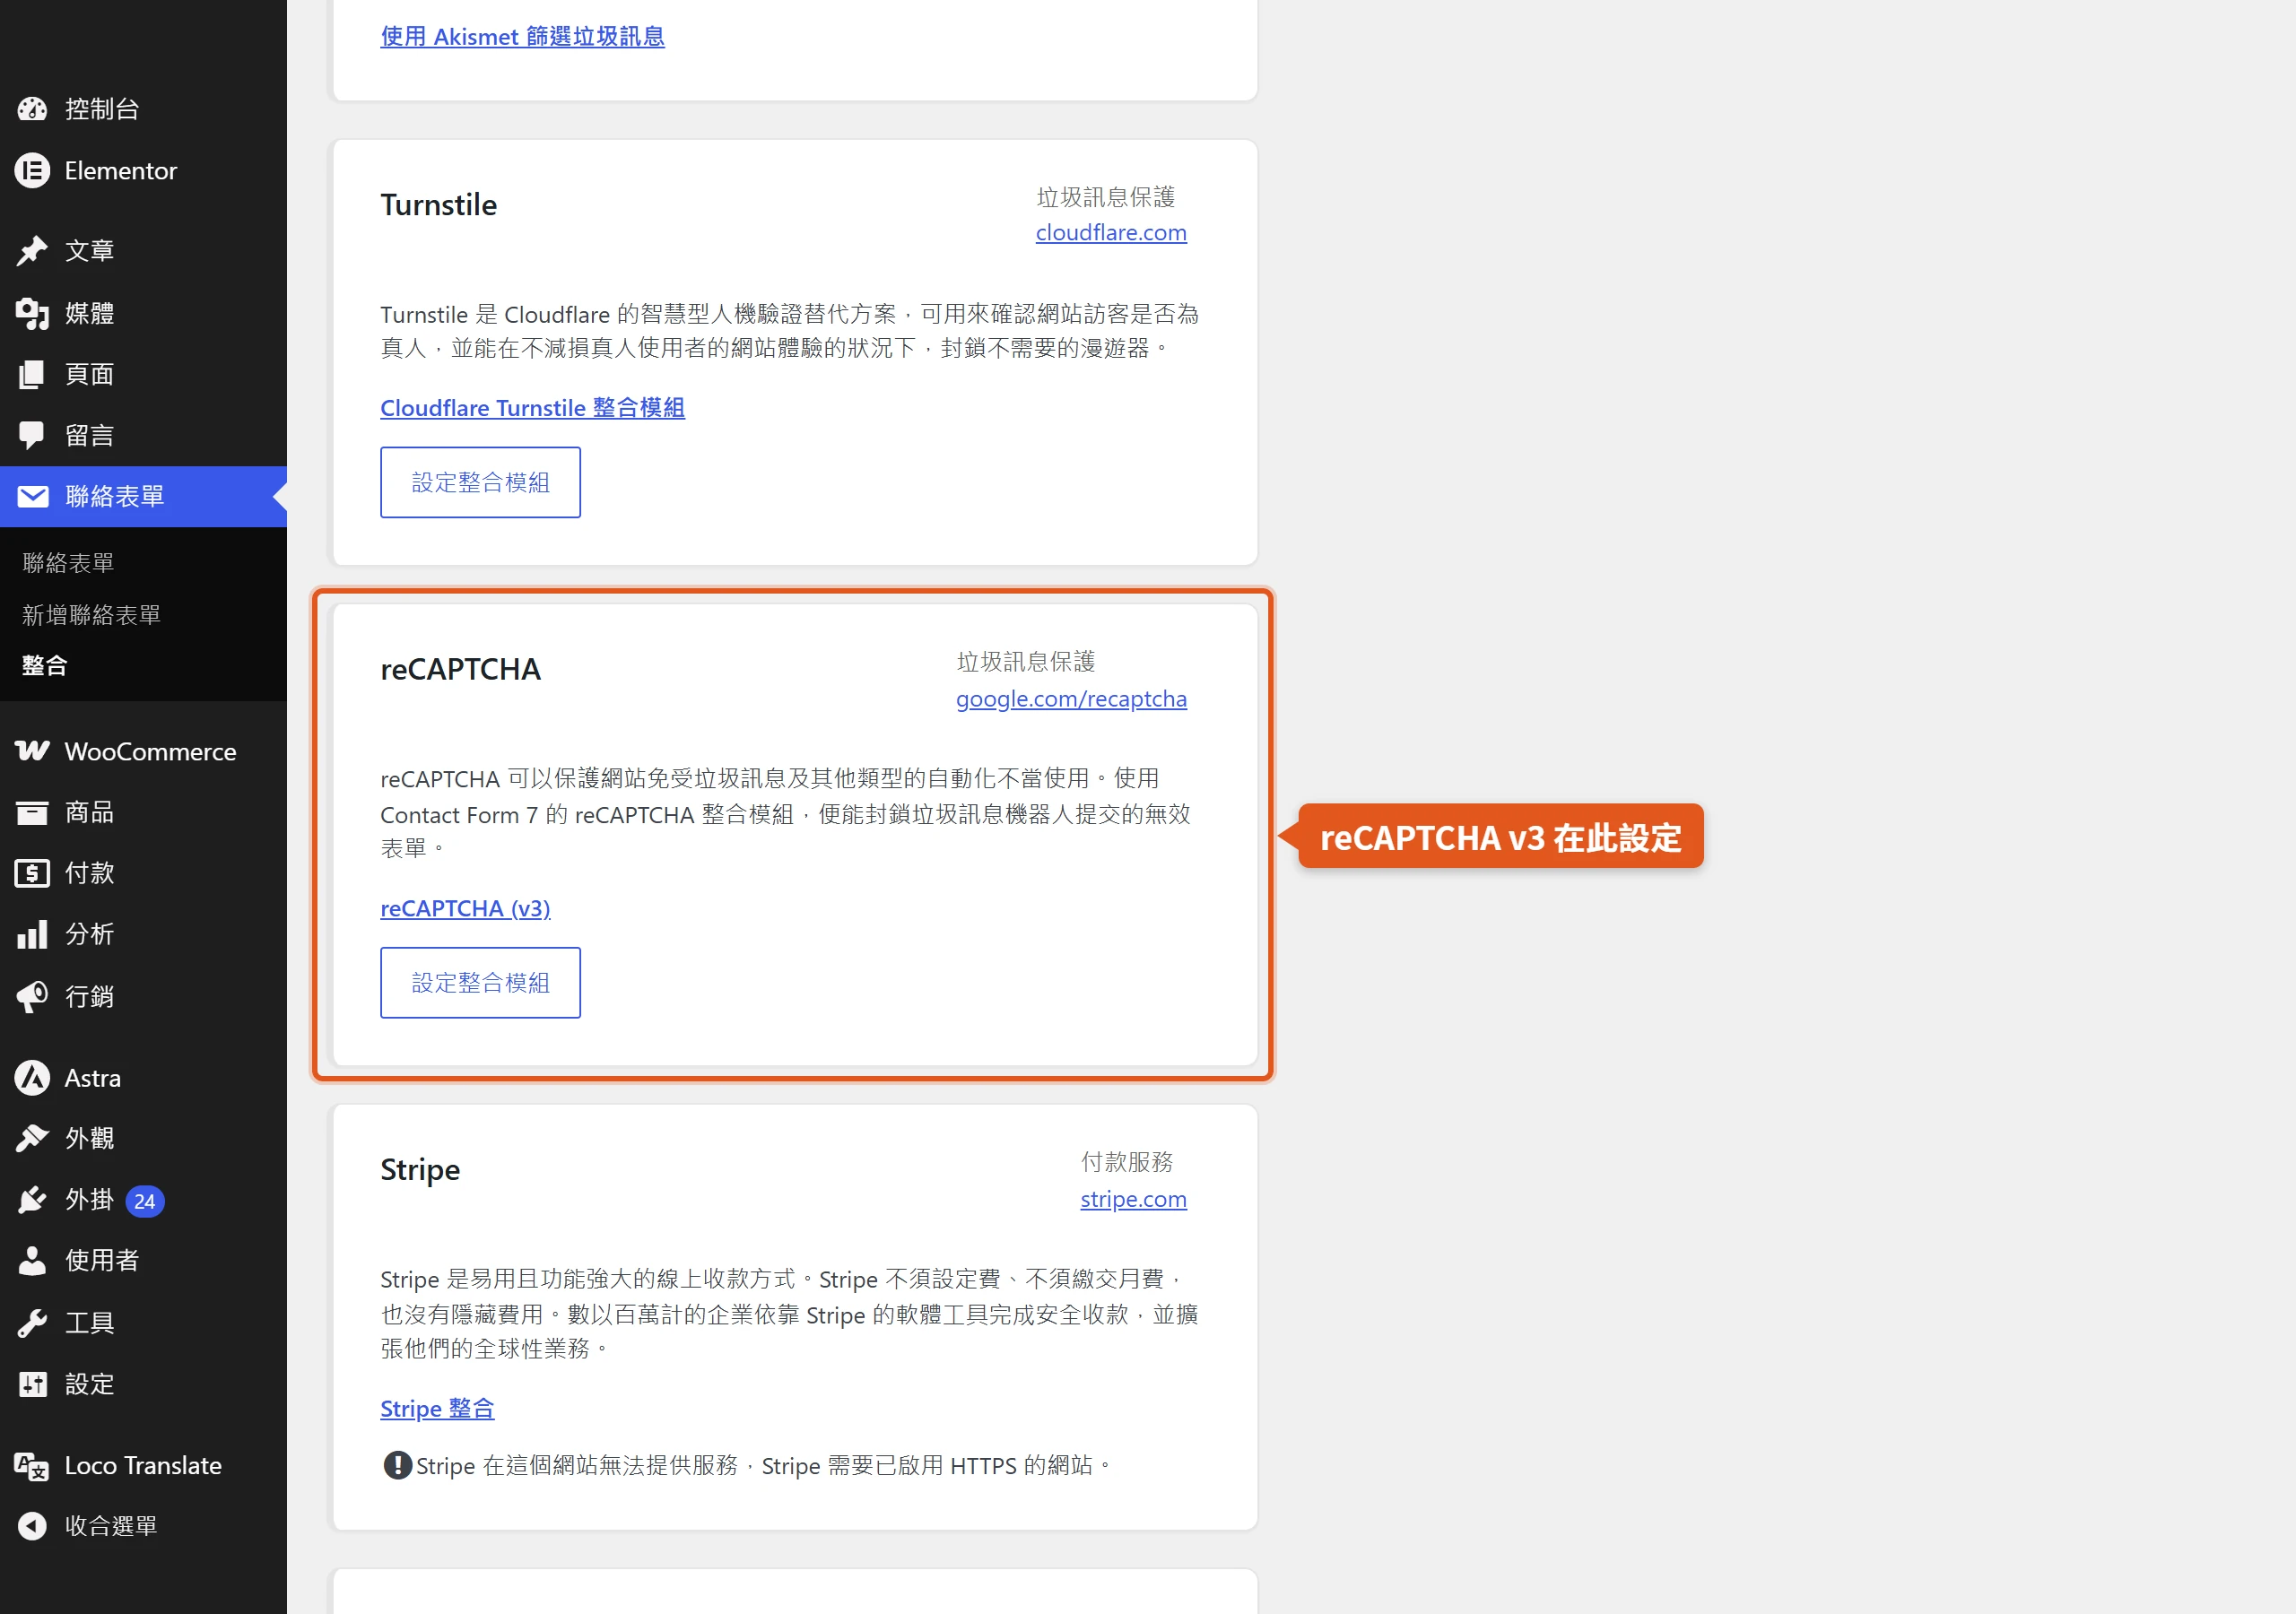Click 設定整合模組 button under Turnstile
Viewport: 2296px width, 1614px height.
480,483
